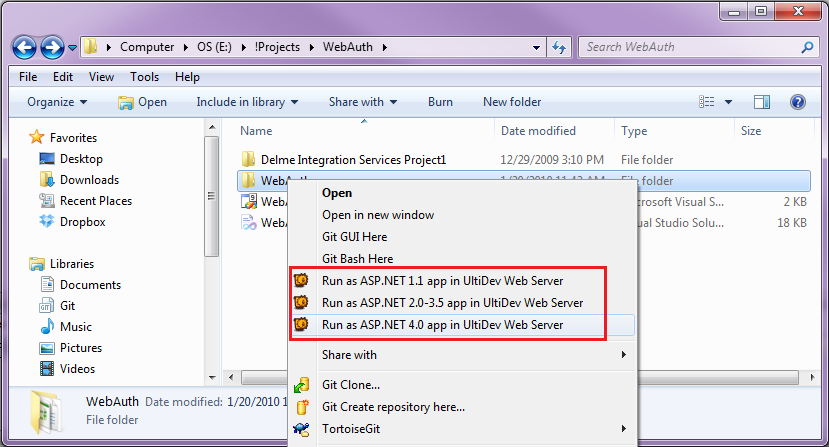This screenshot has width=829, height=447.
Task: Click the blue help question mark icon
Action: pyautogui.click(x=797, y=102)
